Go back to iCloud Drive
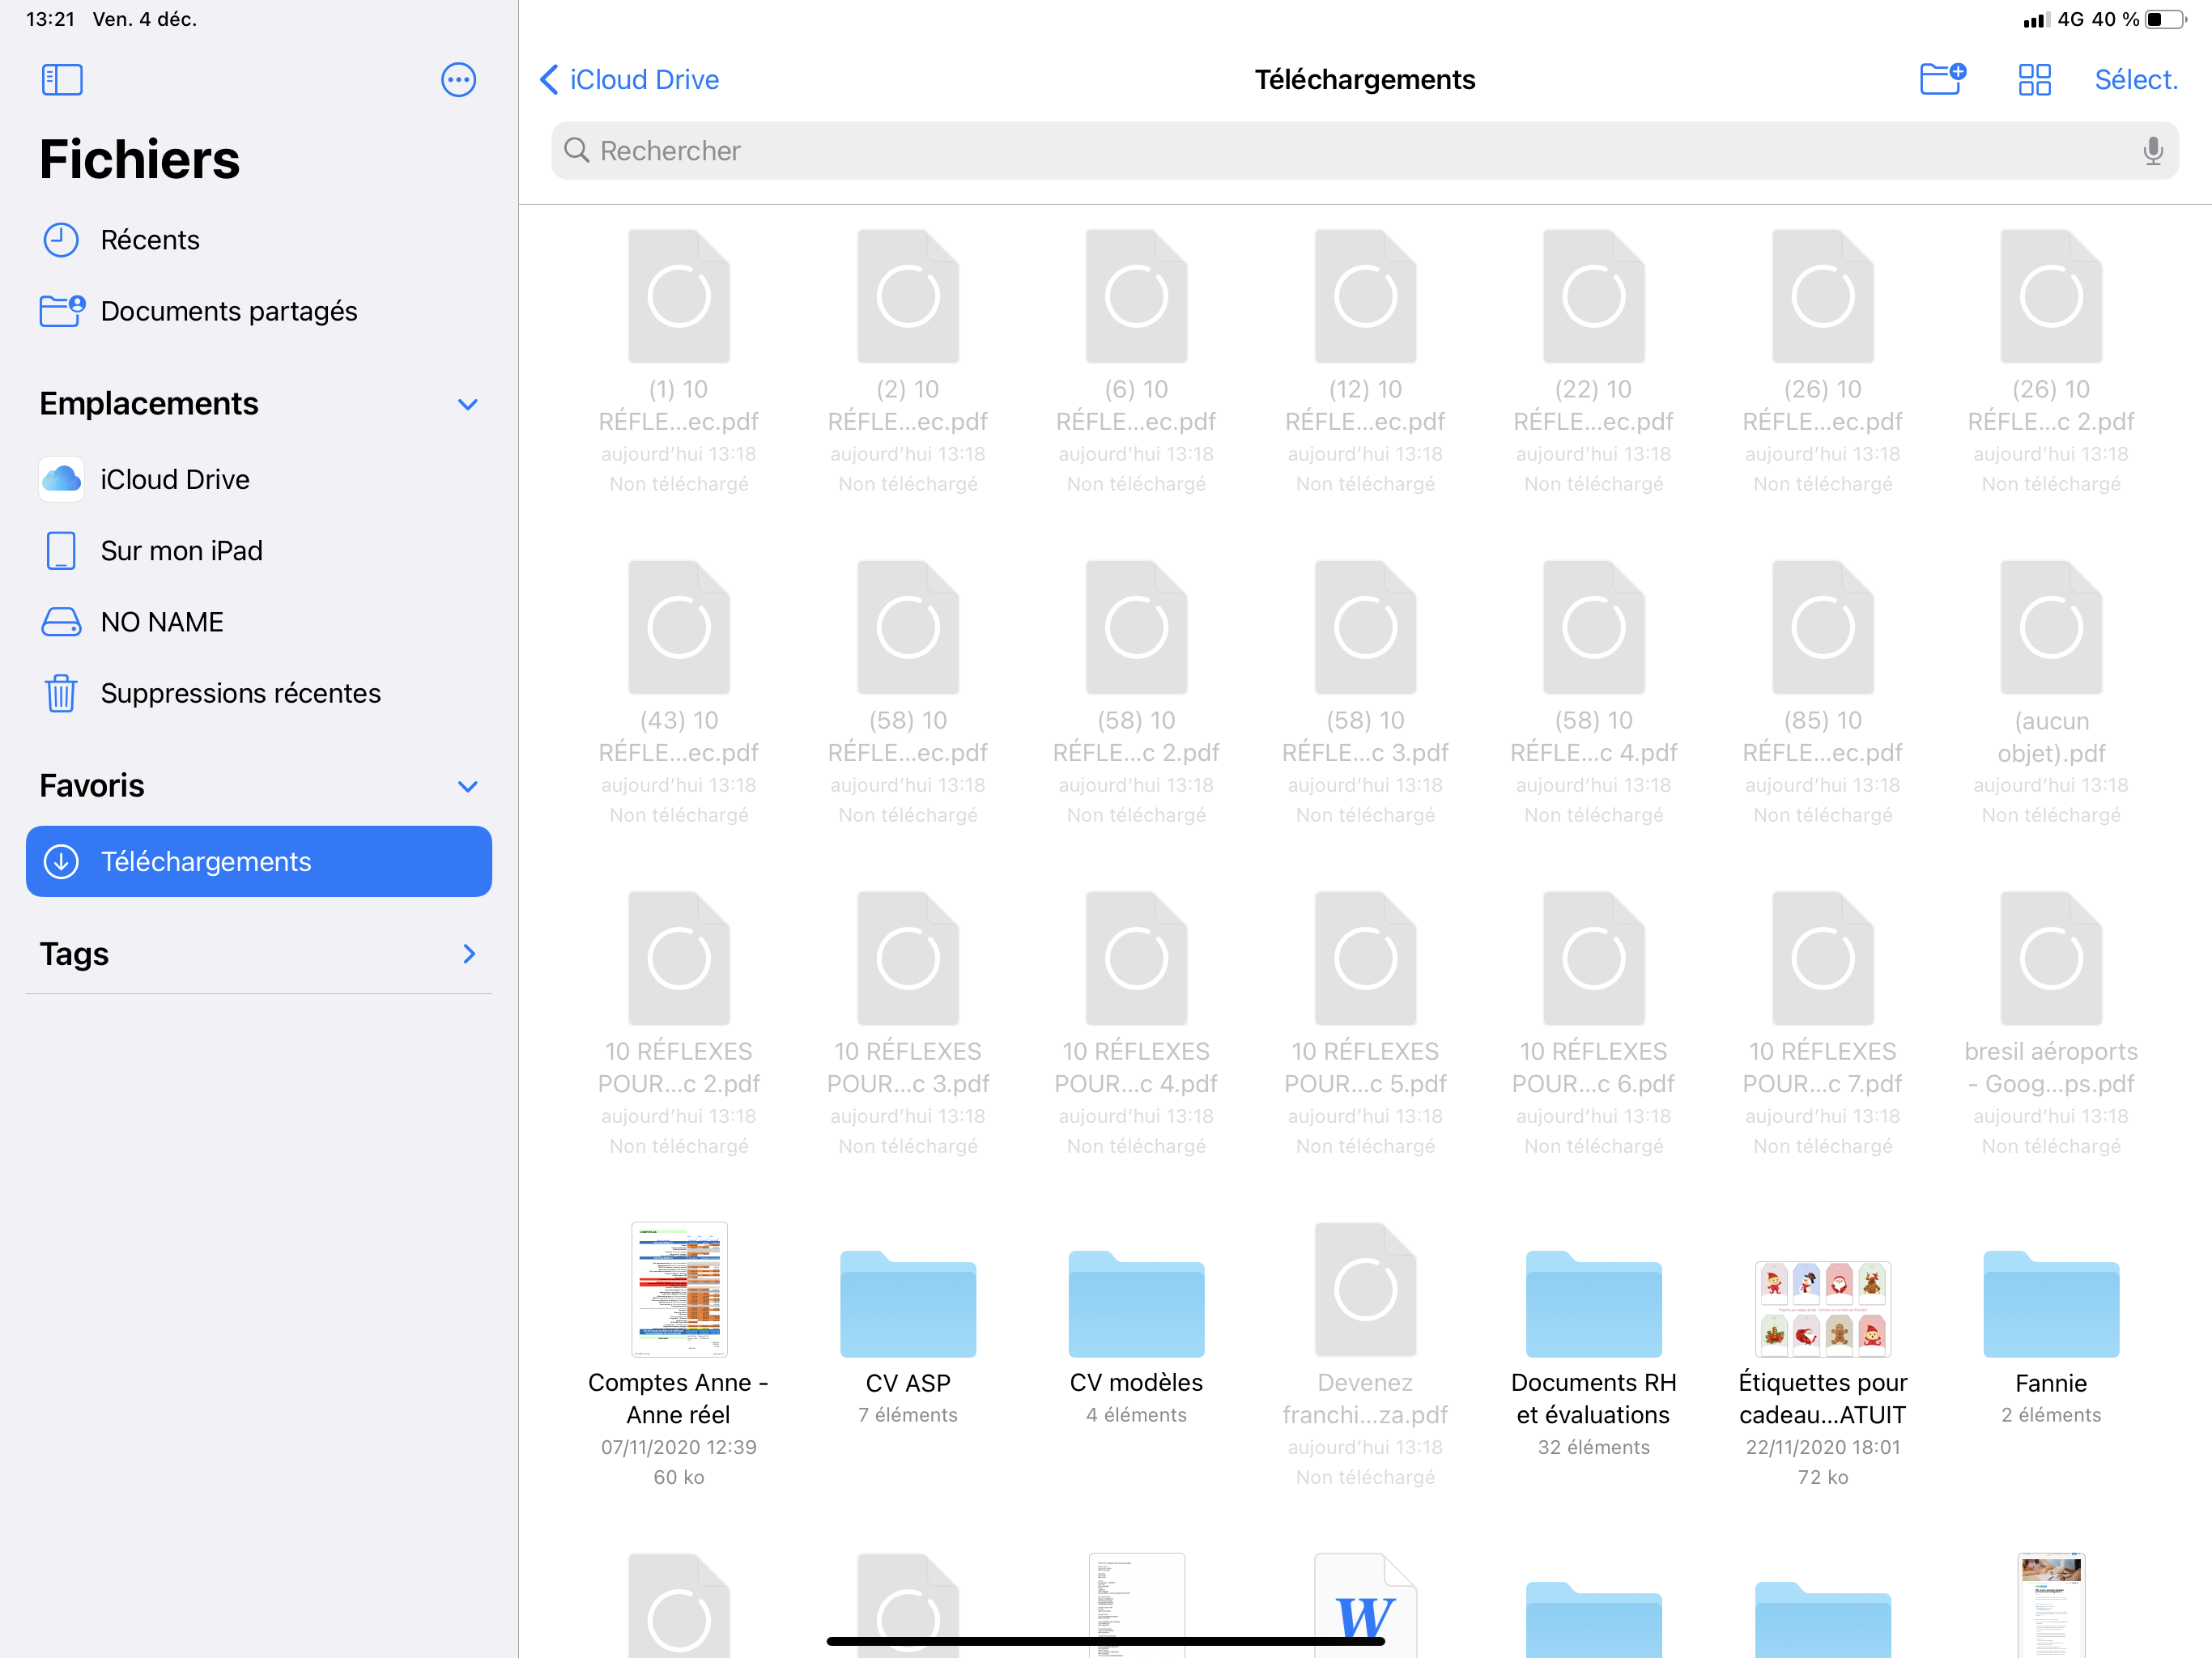2212x1658 pixels. (630, 80)
